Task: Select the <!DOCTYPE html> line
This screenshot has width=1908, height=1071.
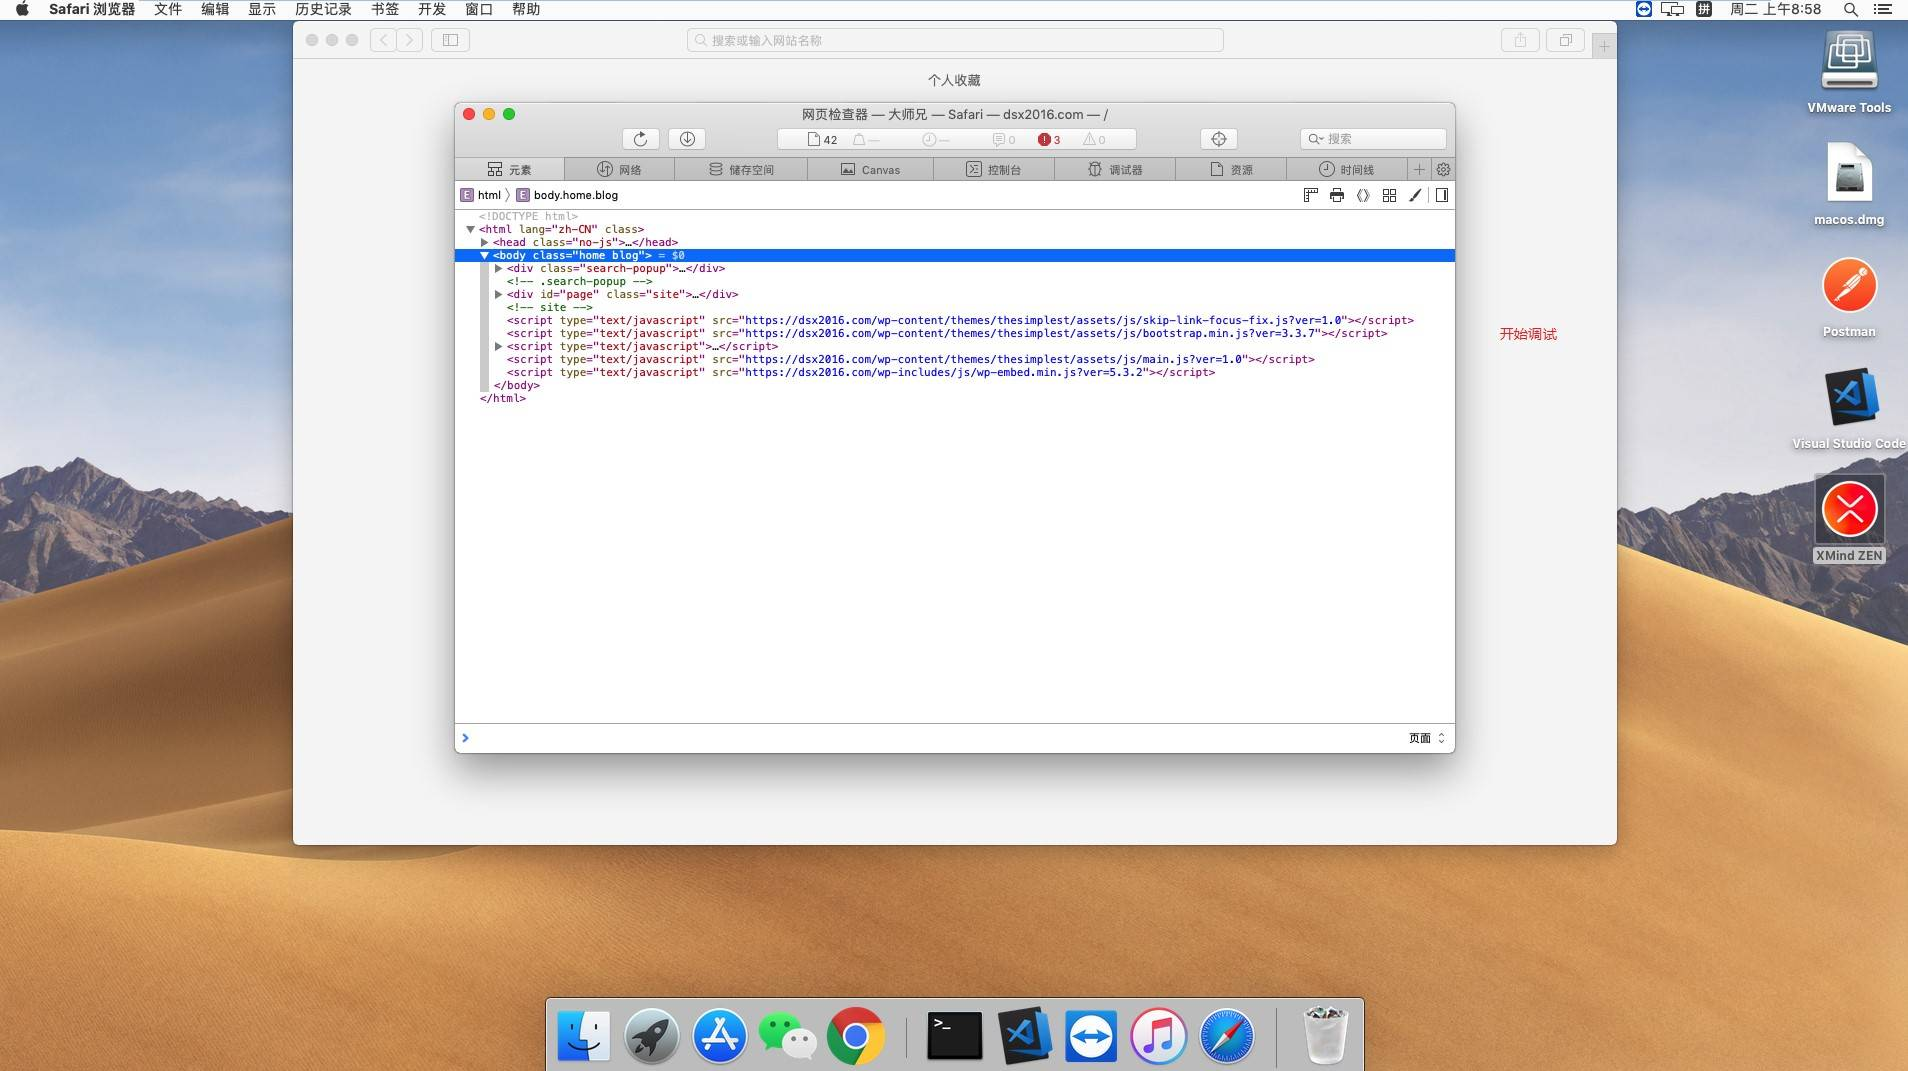Action: pos(528,216)
